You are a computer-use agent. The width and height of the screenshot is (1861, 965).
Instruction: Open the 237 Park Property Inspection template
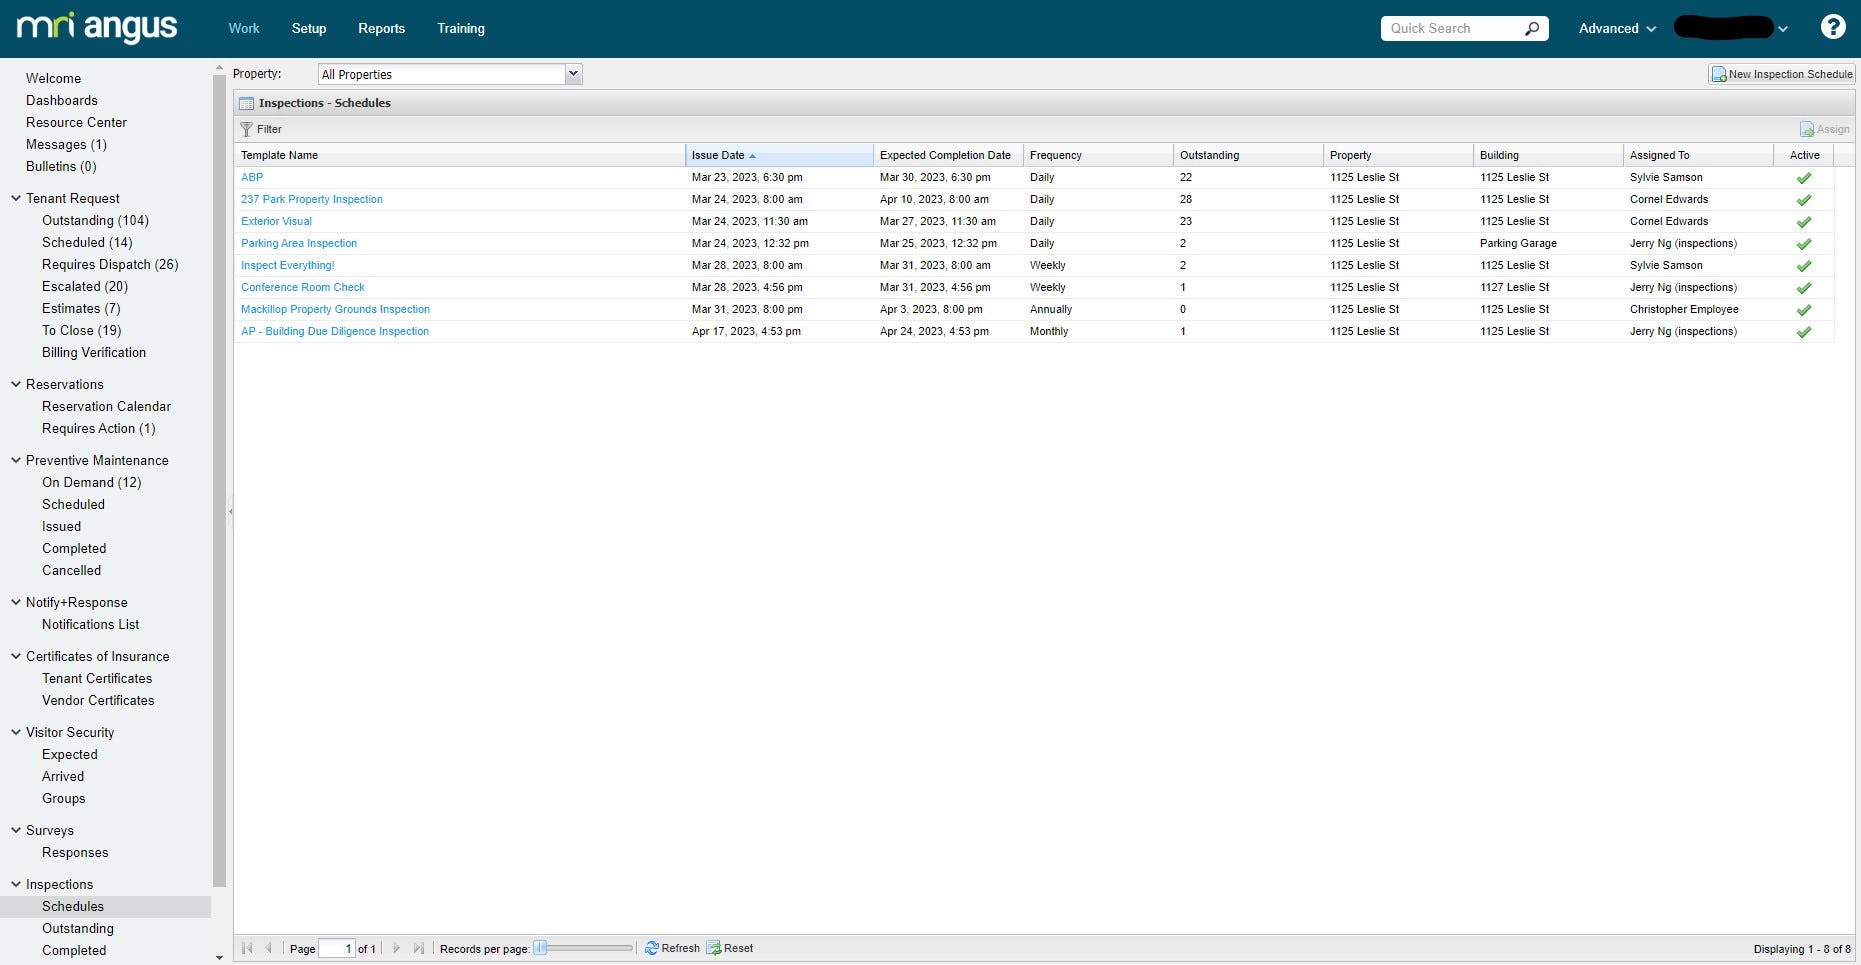pos(312,199)
